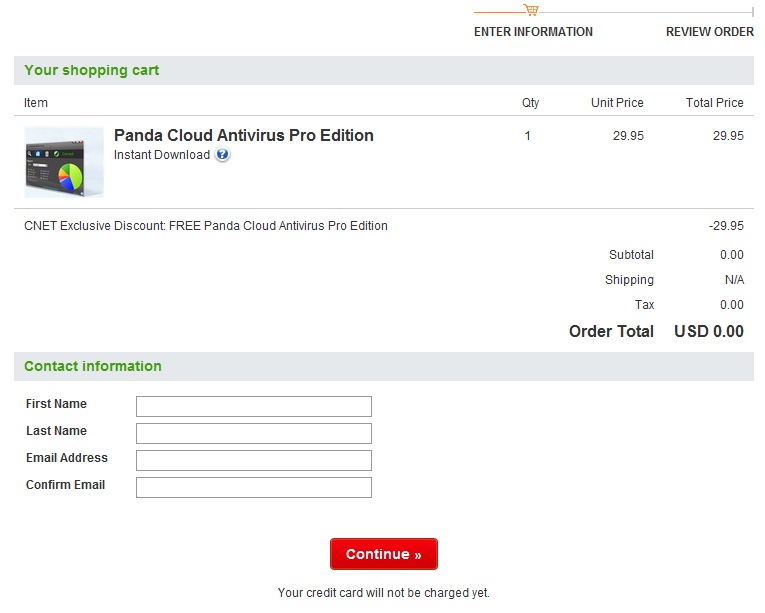Click into the Email Address field
The width and height of the screenshot is (765, 613).
point(253,460)
